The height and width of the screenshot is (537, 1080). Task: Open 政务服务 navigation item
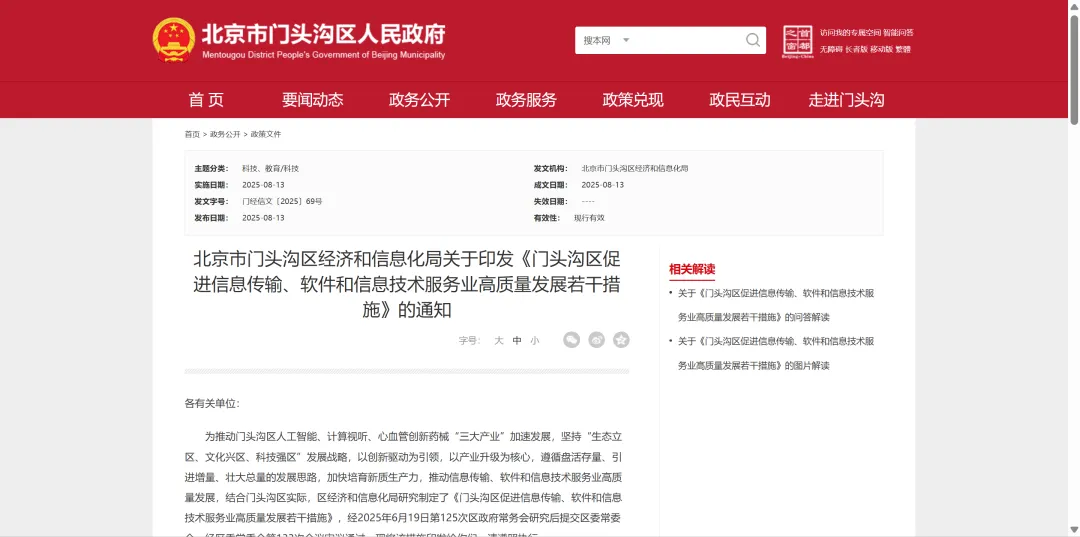click(x=526, y=100)
